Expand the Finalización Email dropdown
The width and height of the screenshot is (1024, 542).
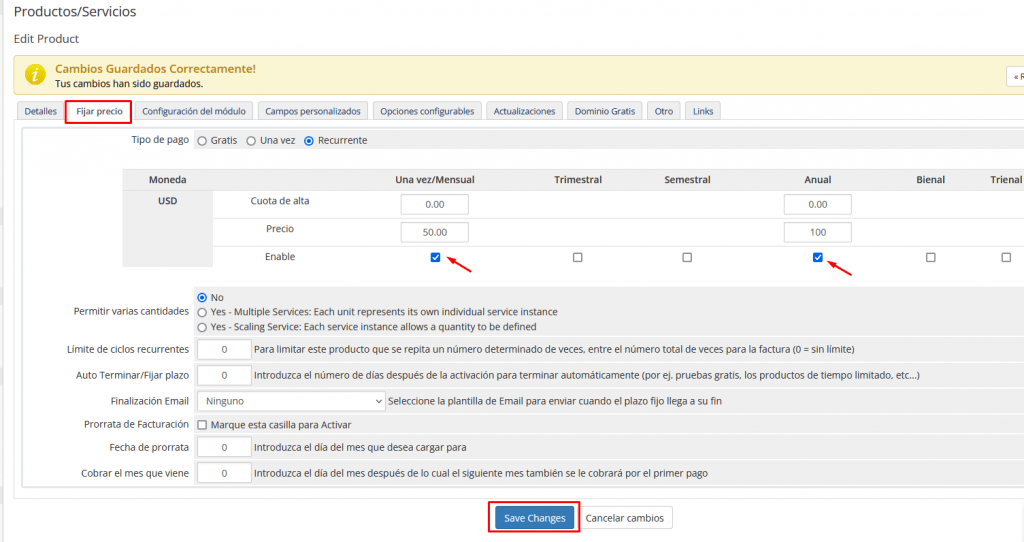(x=290, y=401)
